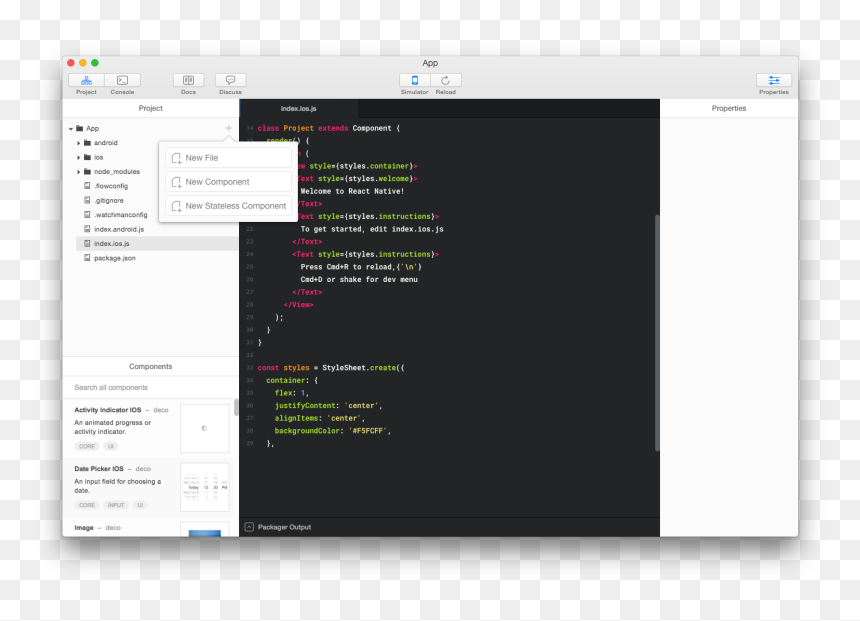The image size is (860, 621).
Task: Click the Search all components field
Action: pyautogui.click(x=150, y=387)
